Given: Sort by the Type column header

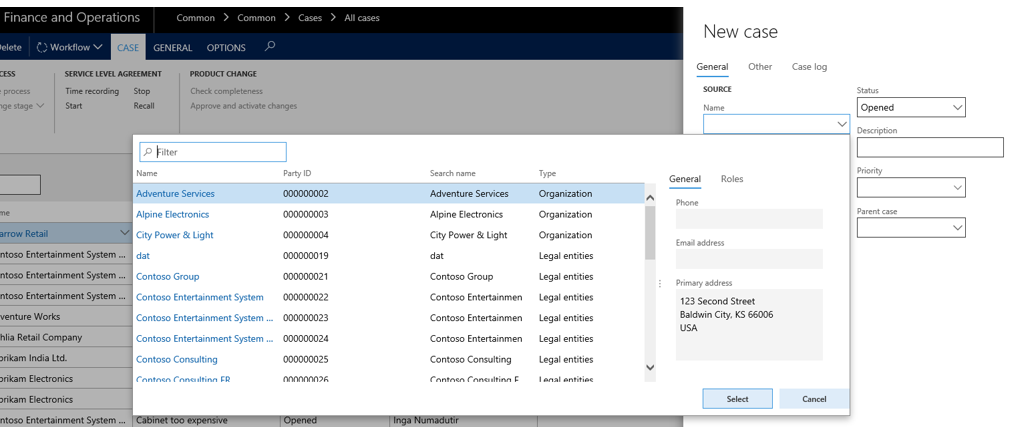Looking at the screenshot, I should [x=547, y=173].
